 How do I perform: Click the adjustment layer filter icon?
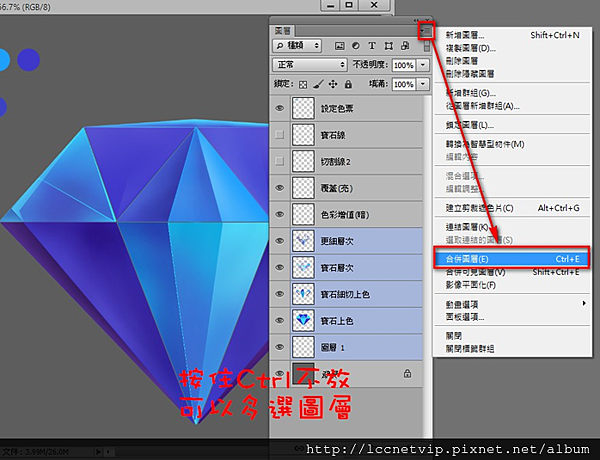356,46
